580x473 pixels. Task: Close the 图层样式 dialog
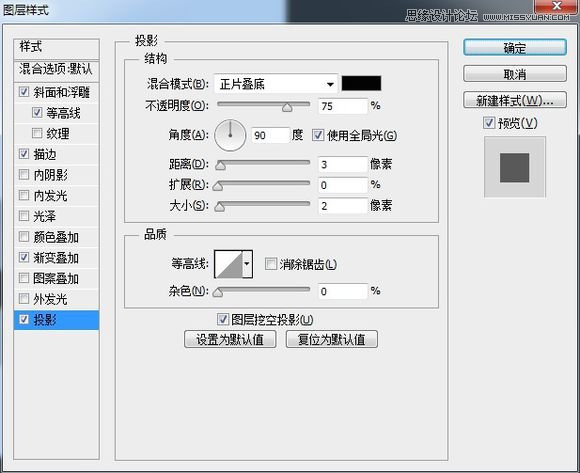pyautogui.click(x=557, y=6)
